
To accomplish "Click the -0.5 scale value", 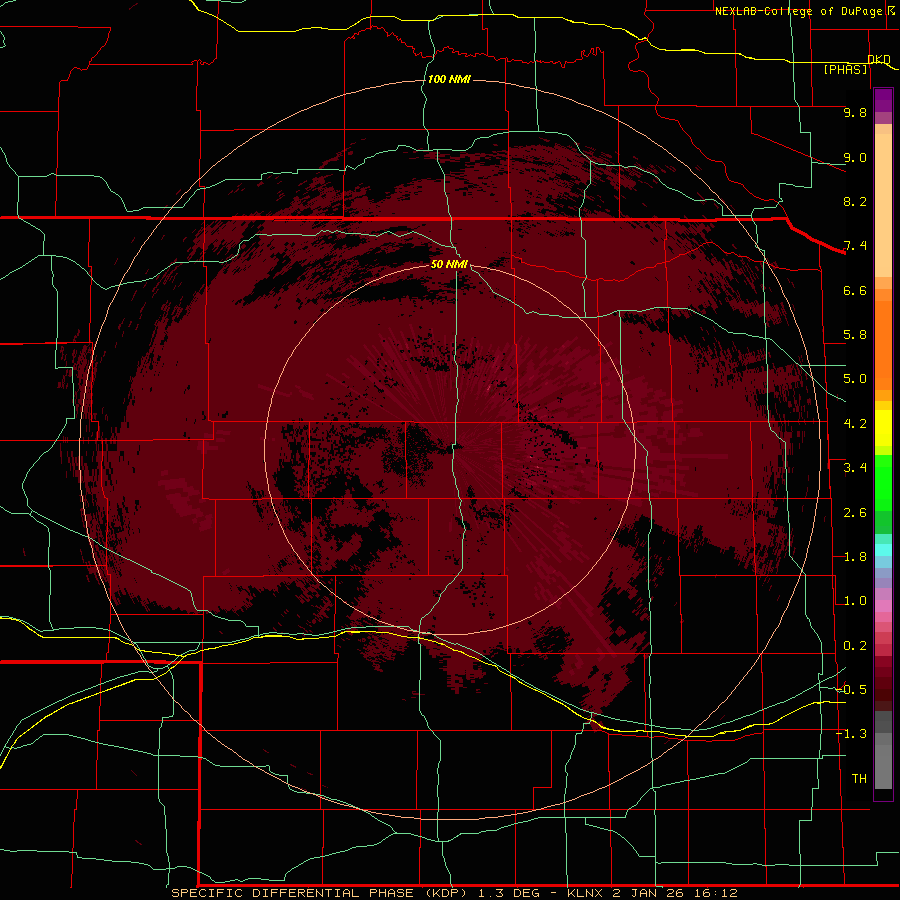I will (x=851, y=689).
